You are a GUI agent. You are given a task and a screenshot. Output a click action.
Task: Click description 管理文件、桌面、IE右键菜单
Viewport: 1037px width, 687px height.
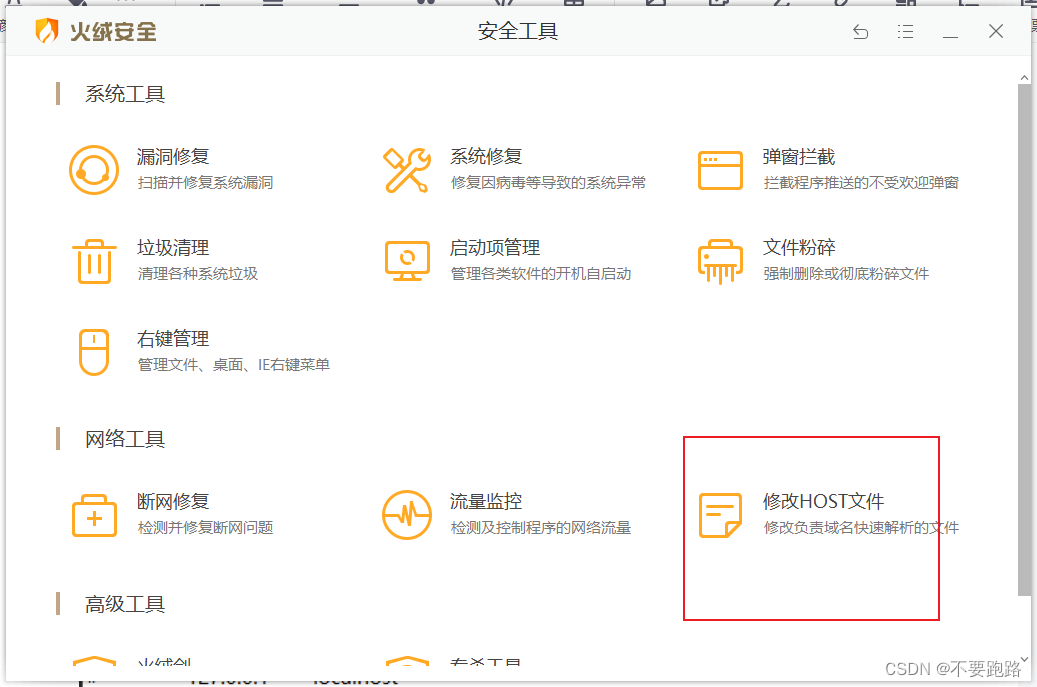233,364
